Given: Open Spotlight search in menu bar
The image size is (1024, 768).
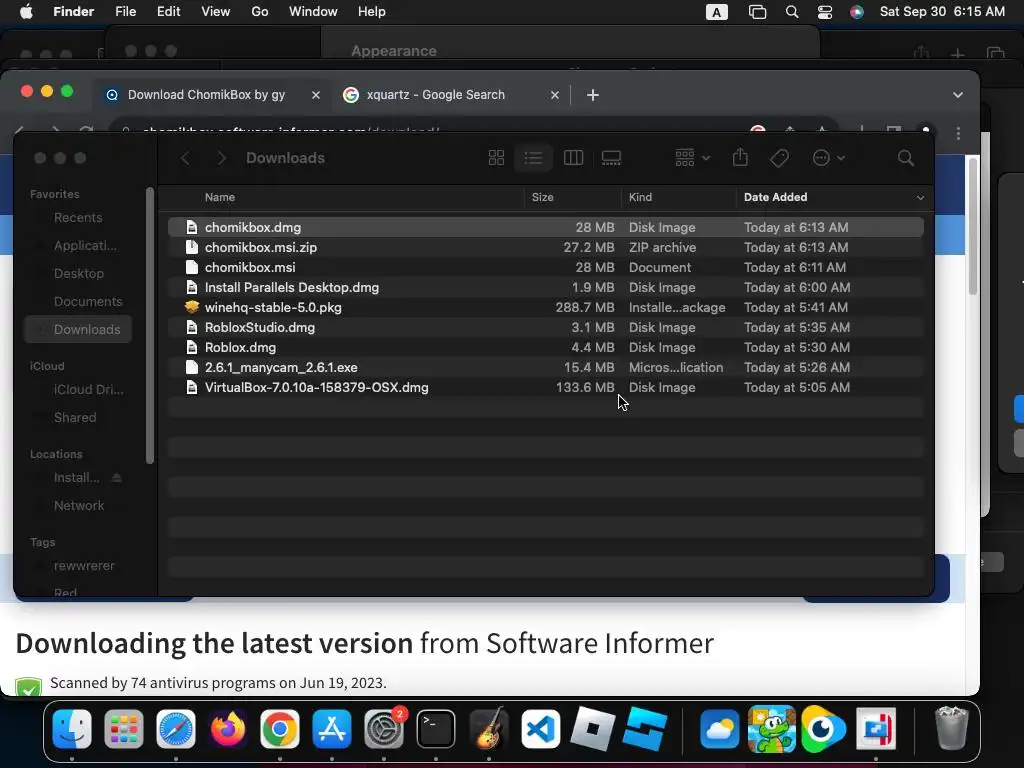Looking at the screenshot, I should (x=792, y=12).
